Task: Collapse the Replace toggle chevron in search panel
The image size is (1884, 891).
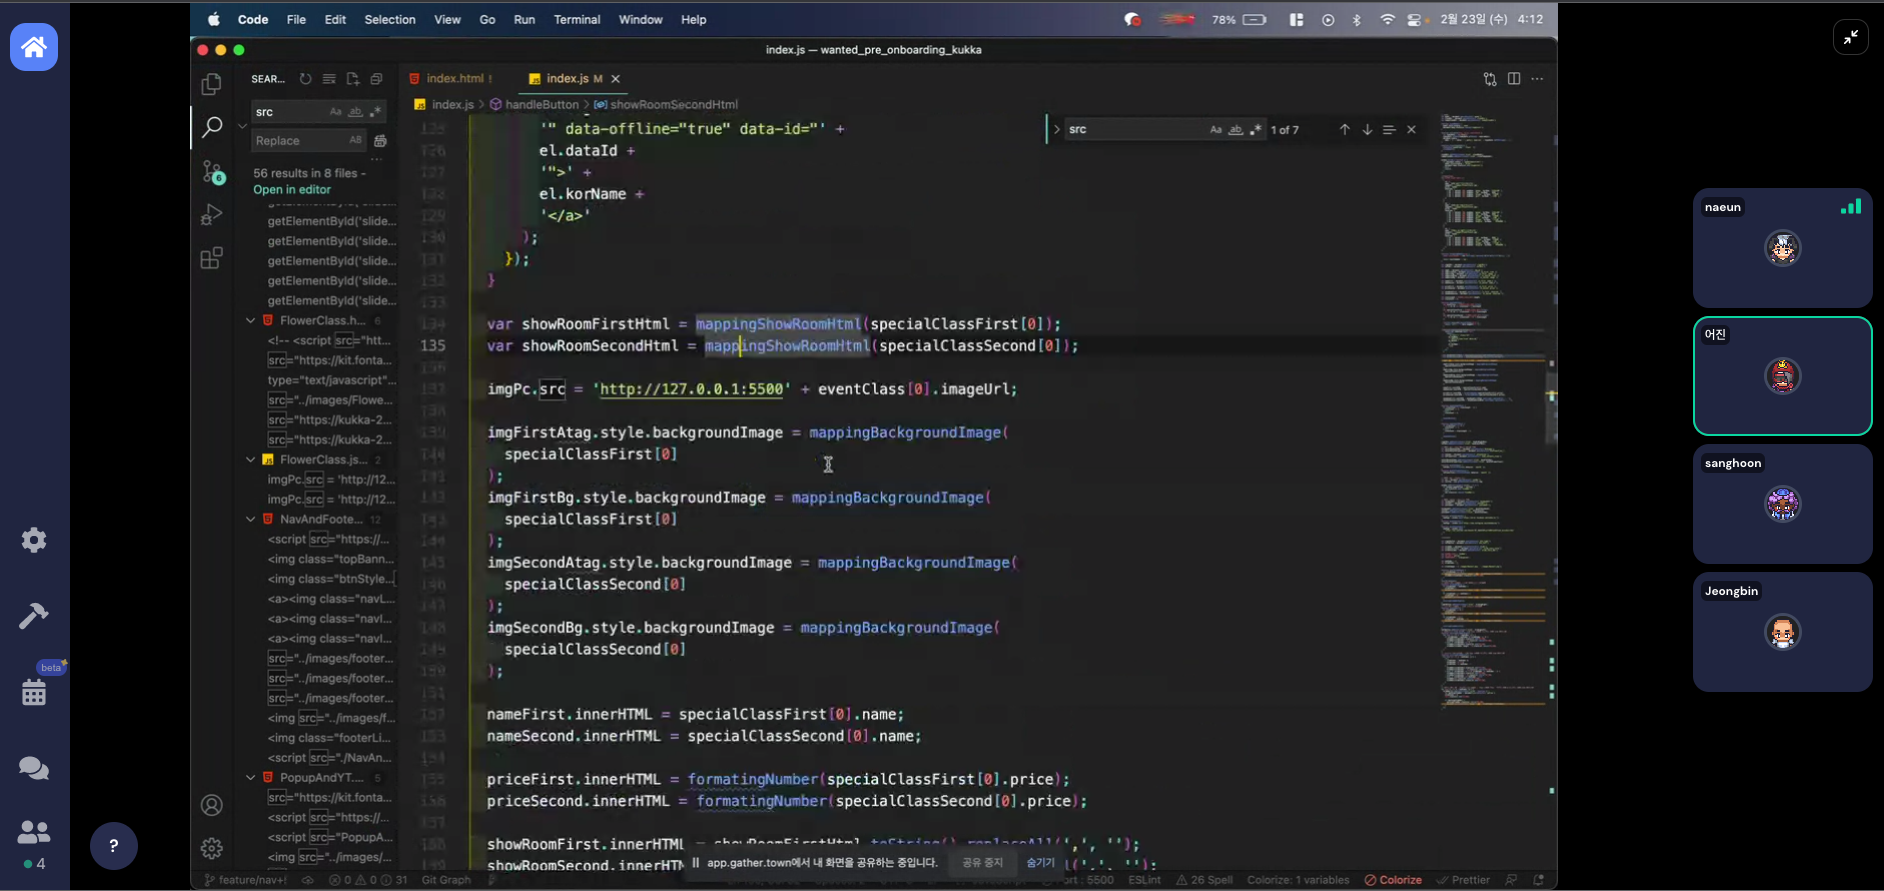Action: click(242, 126)
